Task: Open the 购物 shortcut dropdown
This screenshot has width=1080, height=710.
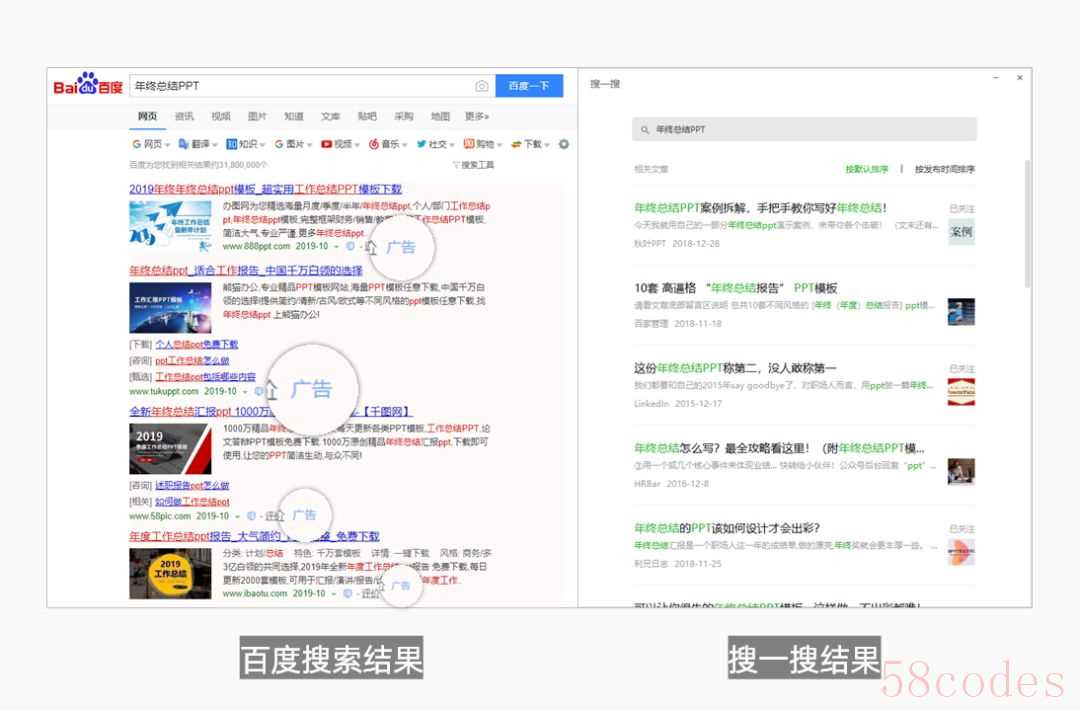Action: (x=483, y=144)
